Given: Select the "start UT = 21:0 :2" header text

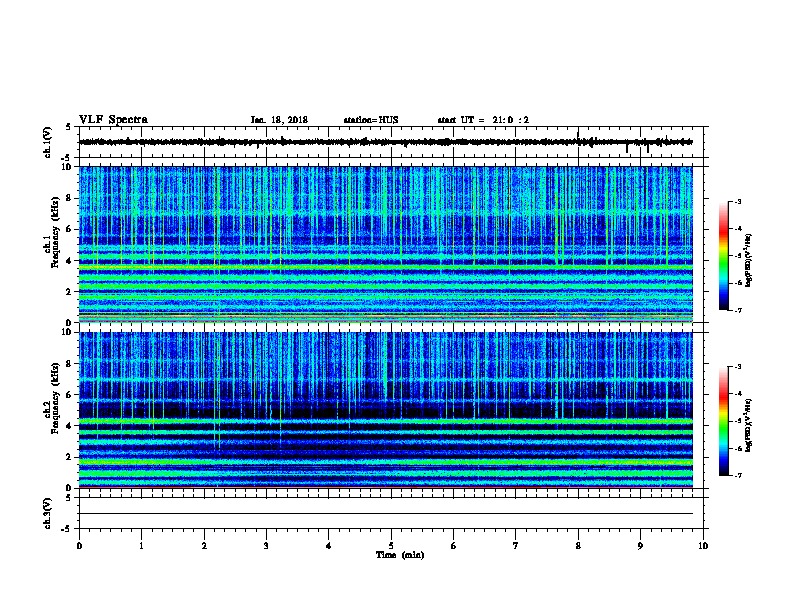Looking at the screenshot, I should [483, 120].
